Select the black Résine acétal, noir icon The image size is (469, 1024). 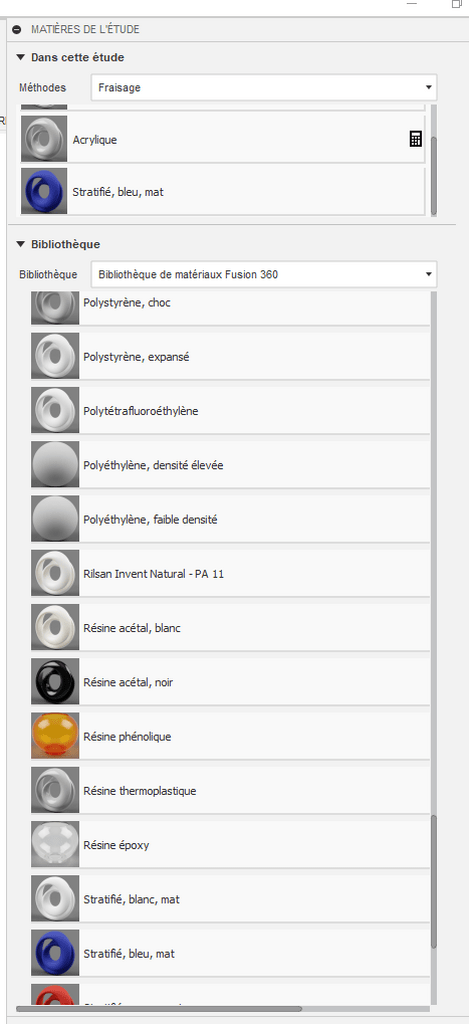(55, 682)
